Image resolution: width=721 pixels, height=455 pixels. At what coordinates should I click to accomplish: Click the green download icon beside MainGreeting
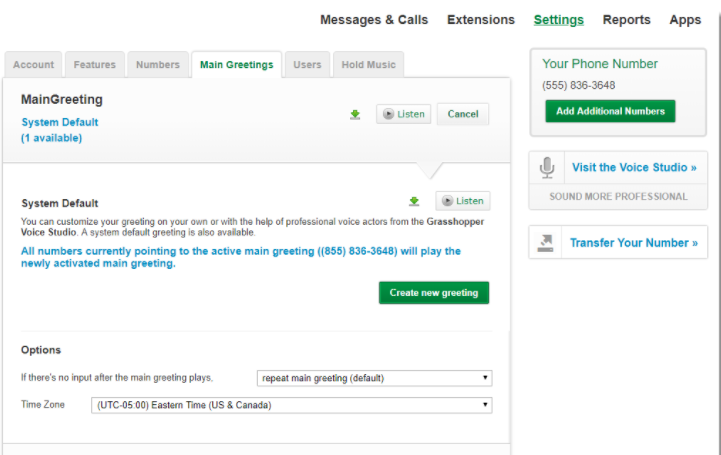click(x=355, y=114)
